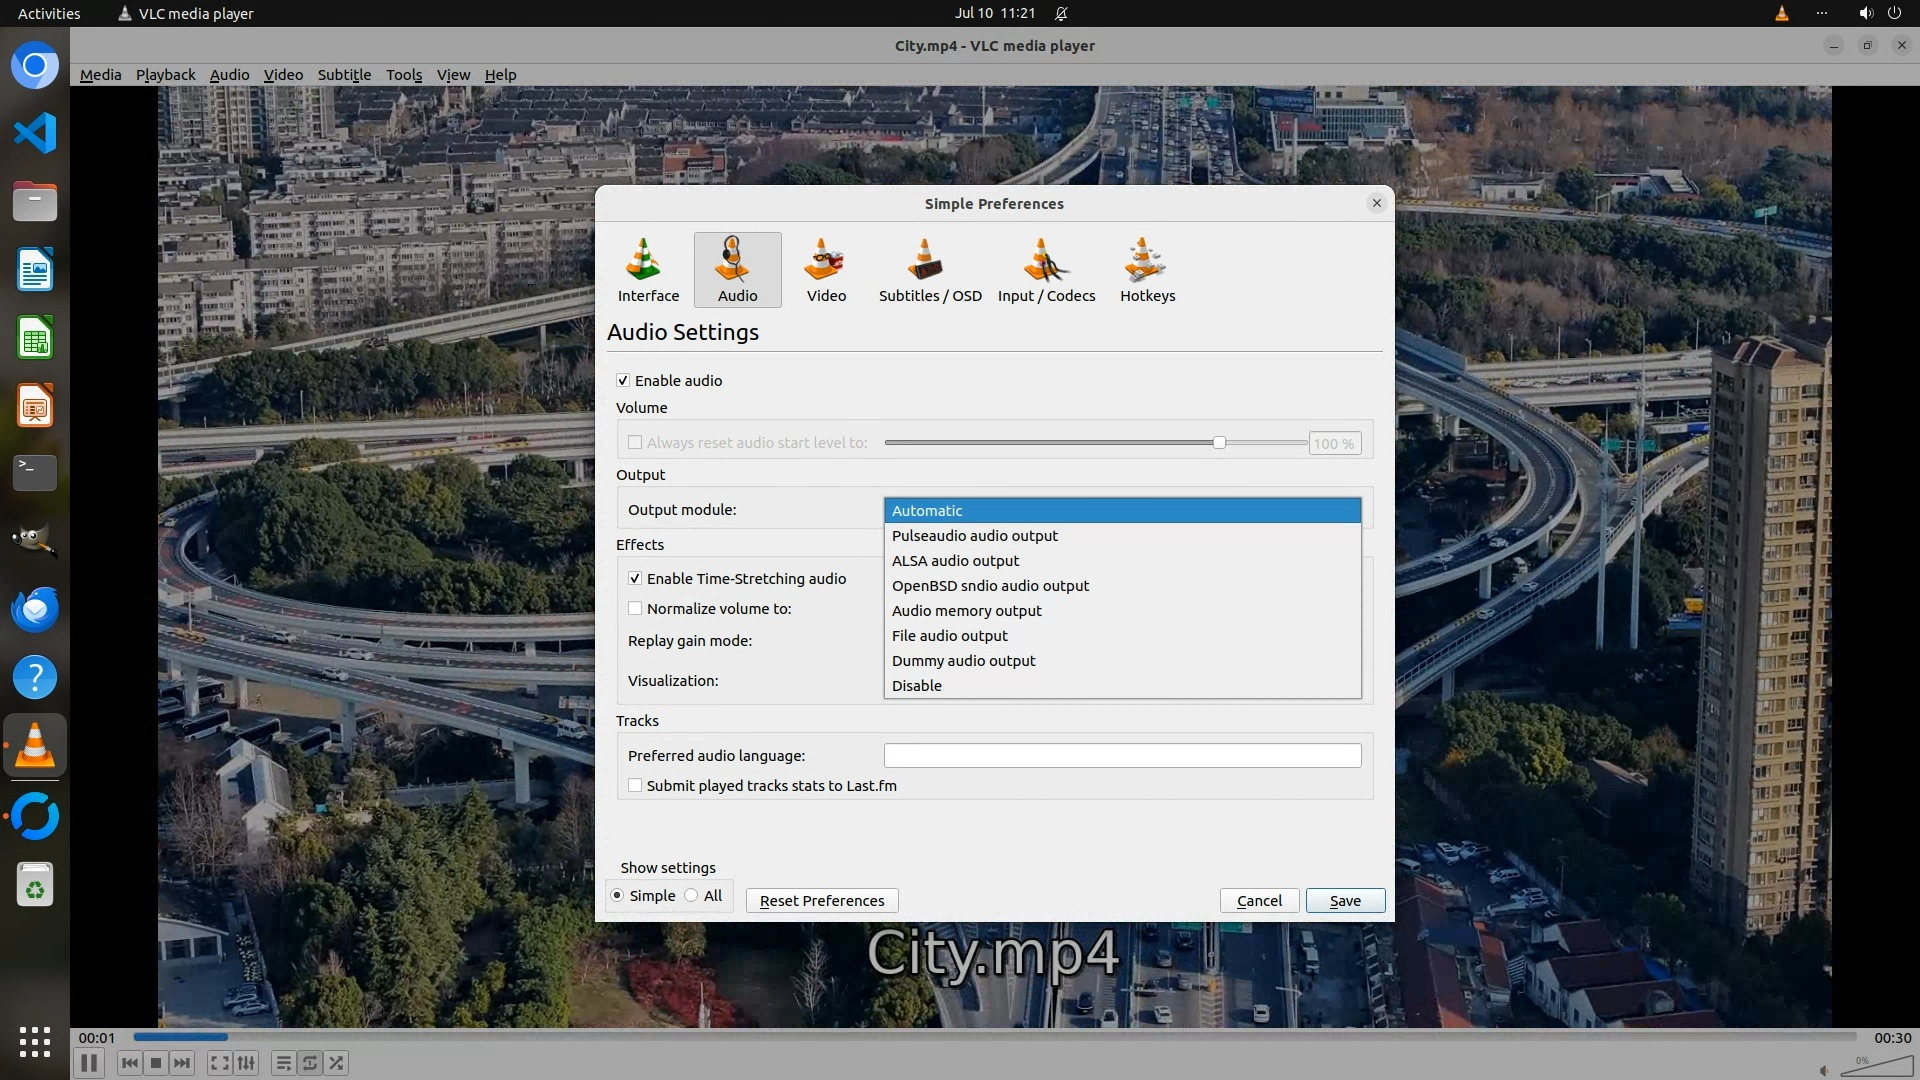Click the Preferred audio language field
The width and height of the screenshot is (1920, 1080).
(x=1121, y=756)
